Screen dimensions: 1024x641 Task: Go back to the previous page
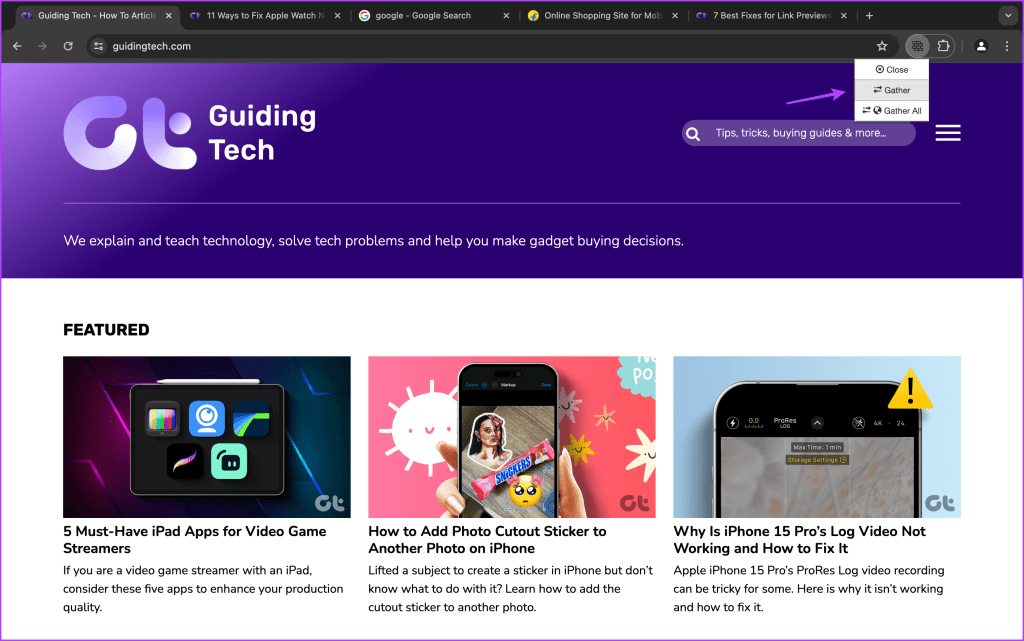(x=18, y=46)
